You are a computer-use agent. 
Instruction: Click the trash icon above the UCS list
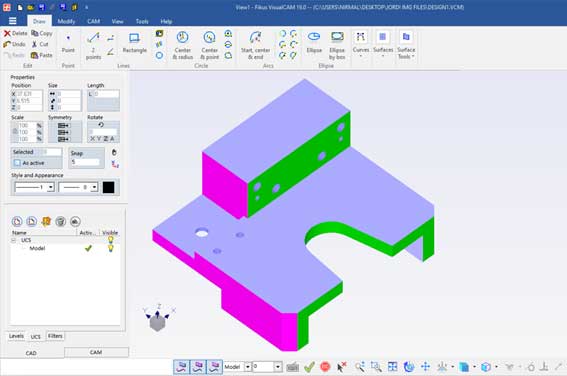60,221
